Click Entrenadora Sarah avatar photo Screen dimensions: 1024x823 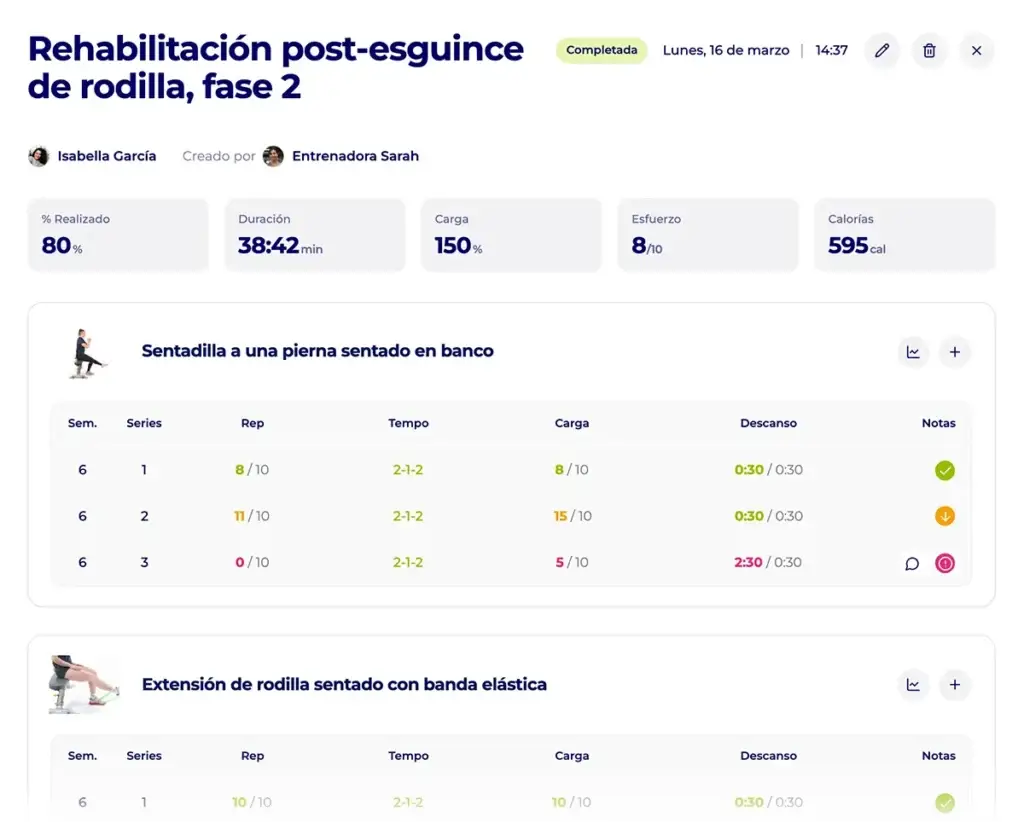(273, 156)
